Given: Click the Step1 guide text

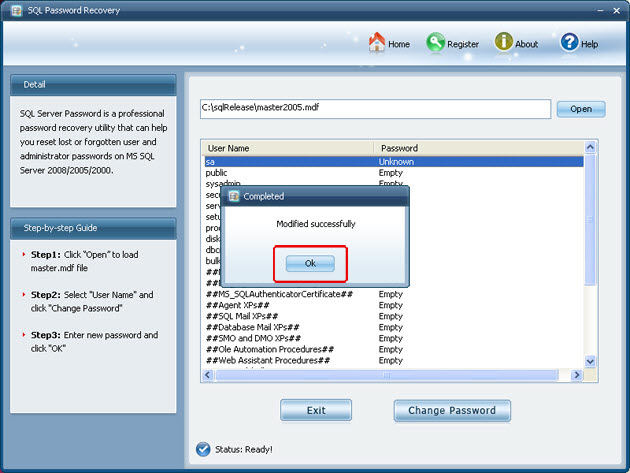Looking at the screenshot, I should pos(85,261).
